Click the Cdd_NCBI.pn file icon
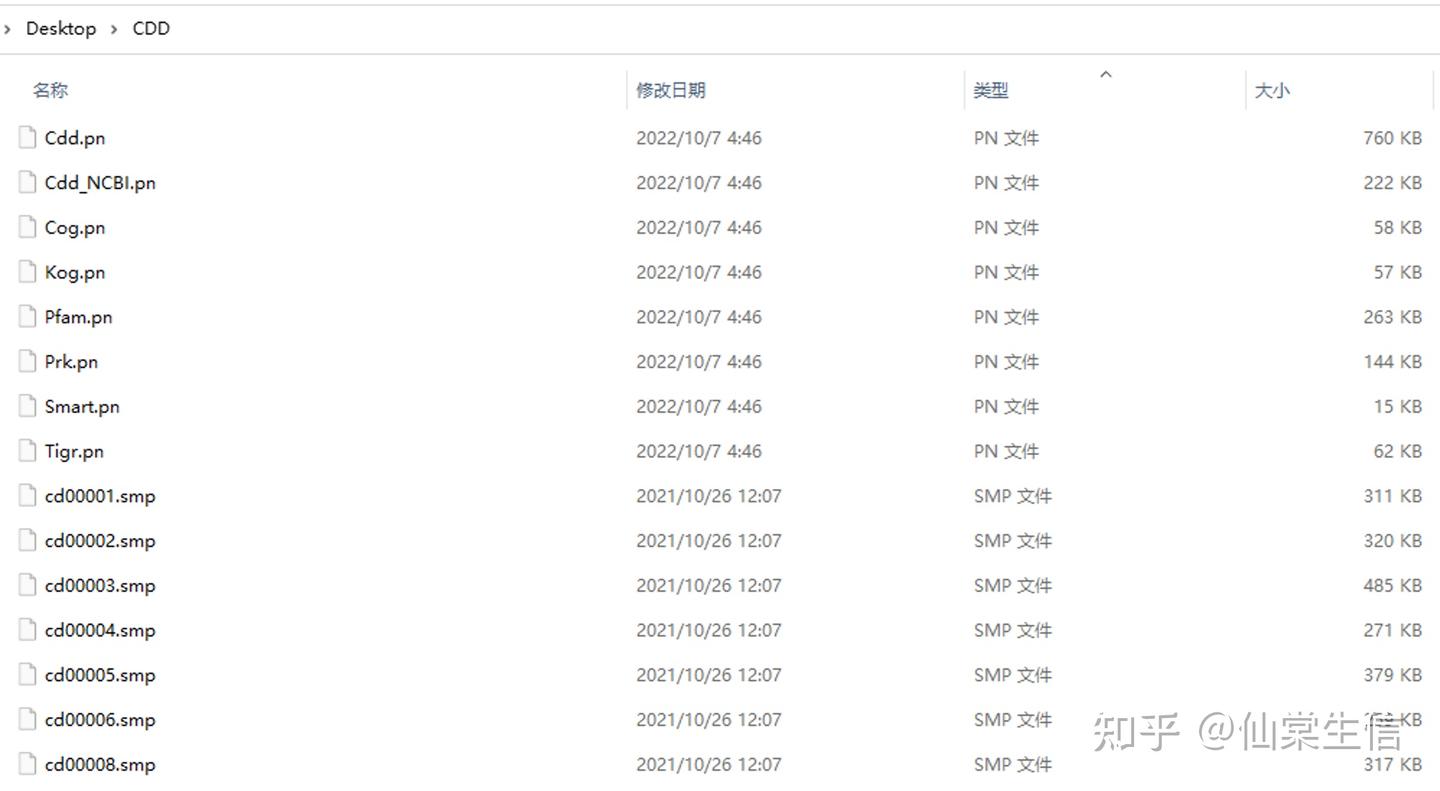 pyautogui.click(x=28, y=183)
